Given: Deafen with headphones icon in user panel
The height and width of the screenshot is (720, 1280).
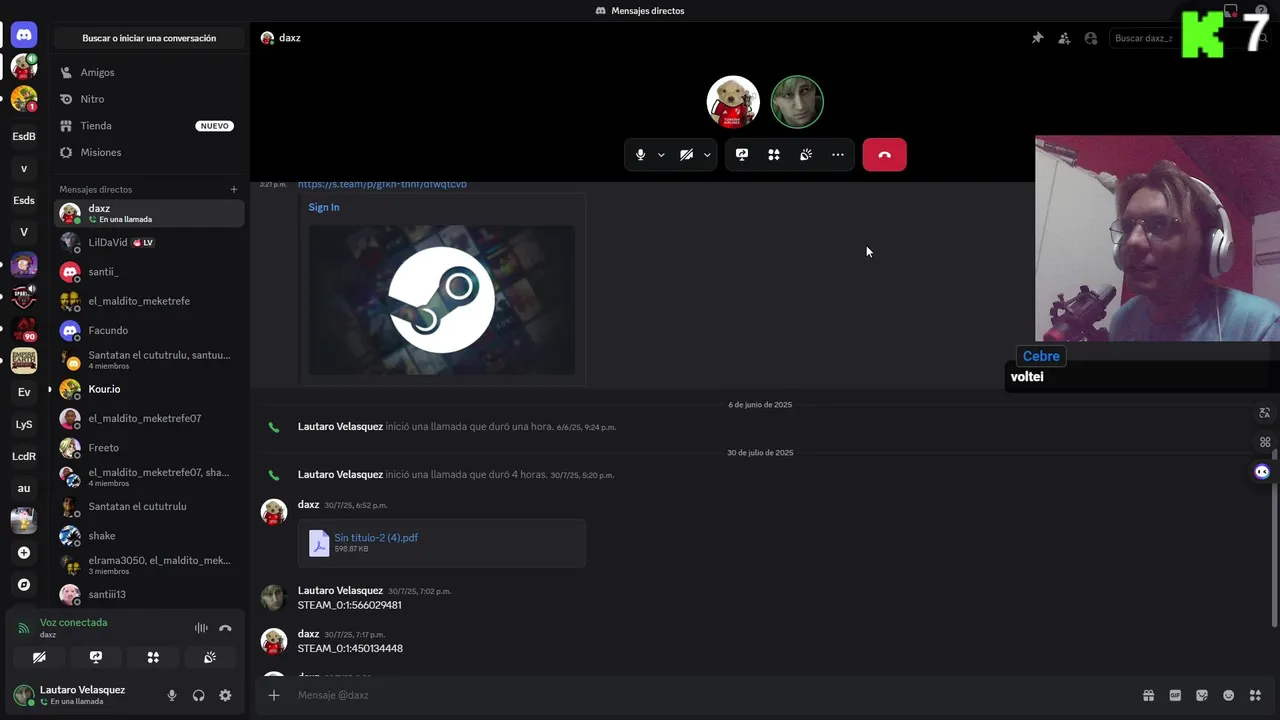Looking at the screenshot, I should pyautogui.click(x=198, y=695).
